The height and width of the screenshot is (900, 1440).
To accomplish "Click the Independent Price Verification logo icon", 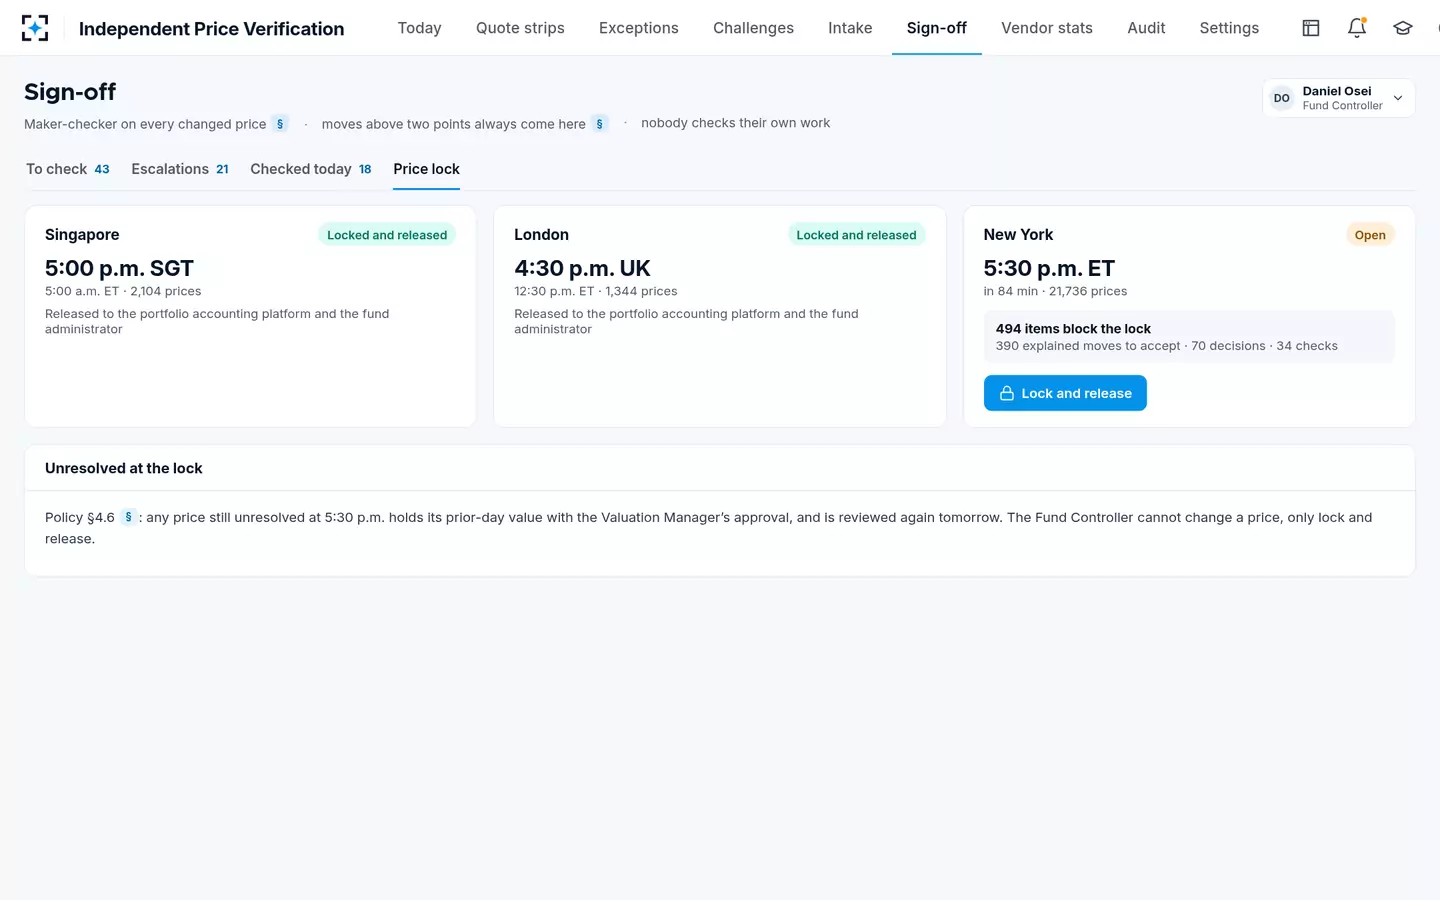I will point(35,28).
